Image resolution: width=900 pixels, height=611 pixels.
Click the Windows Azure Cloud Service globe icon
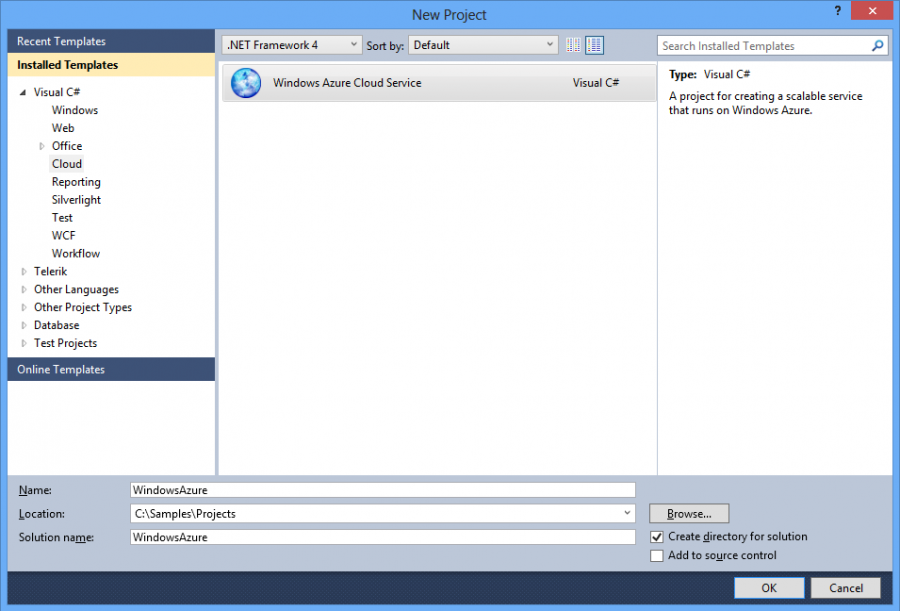[246, 83]
